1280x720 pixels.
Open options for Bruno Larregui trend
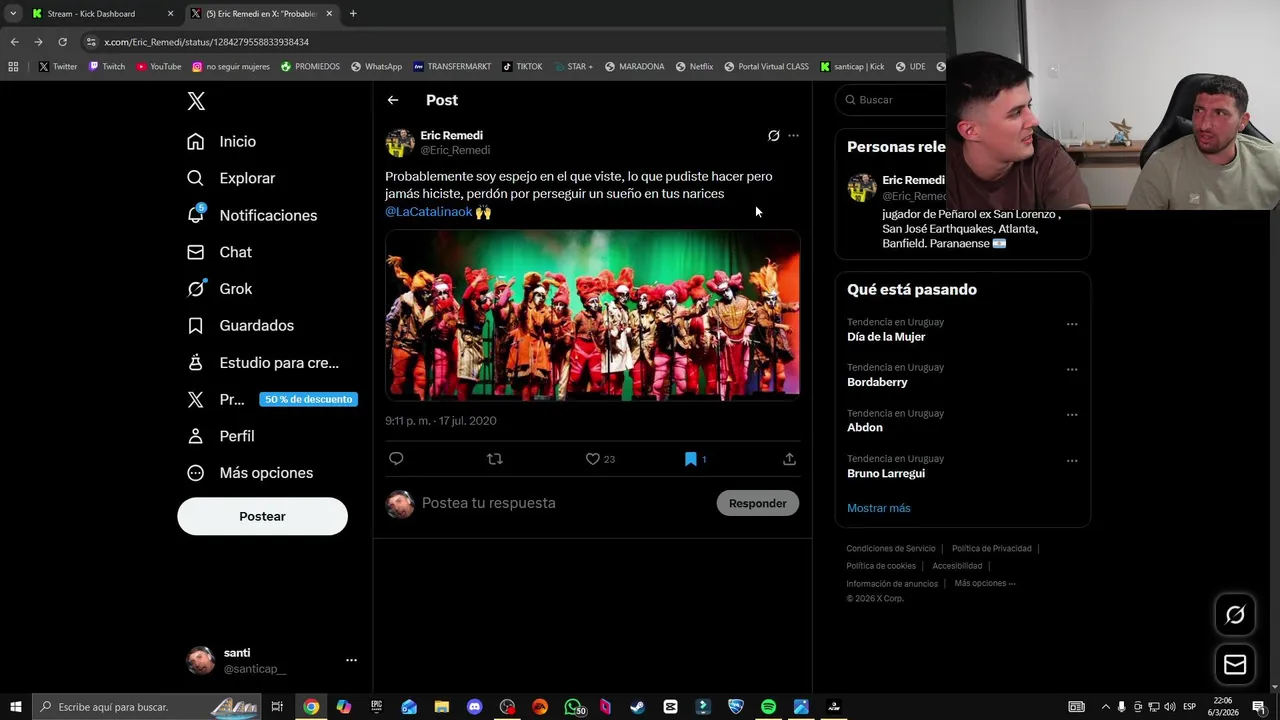pos(1072,461)
